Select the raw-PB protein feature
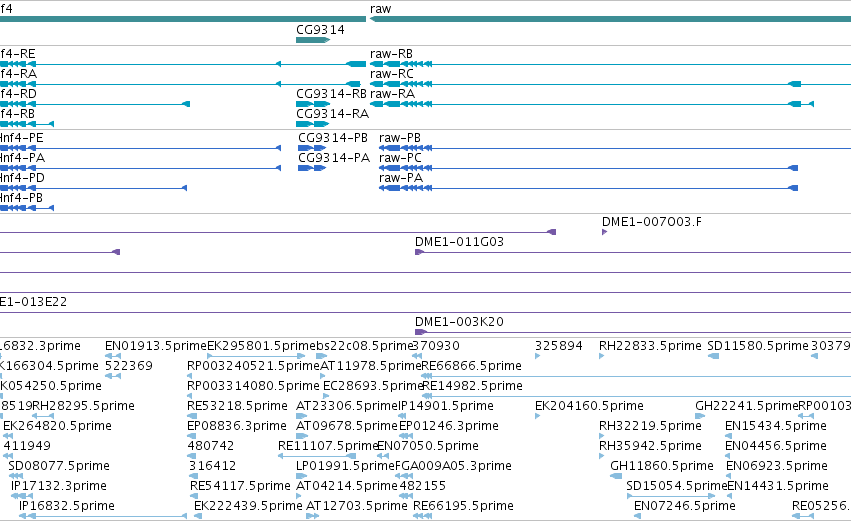851x521 pixels. pos(615,148)
